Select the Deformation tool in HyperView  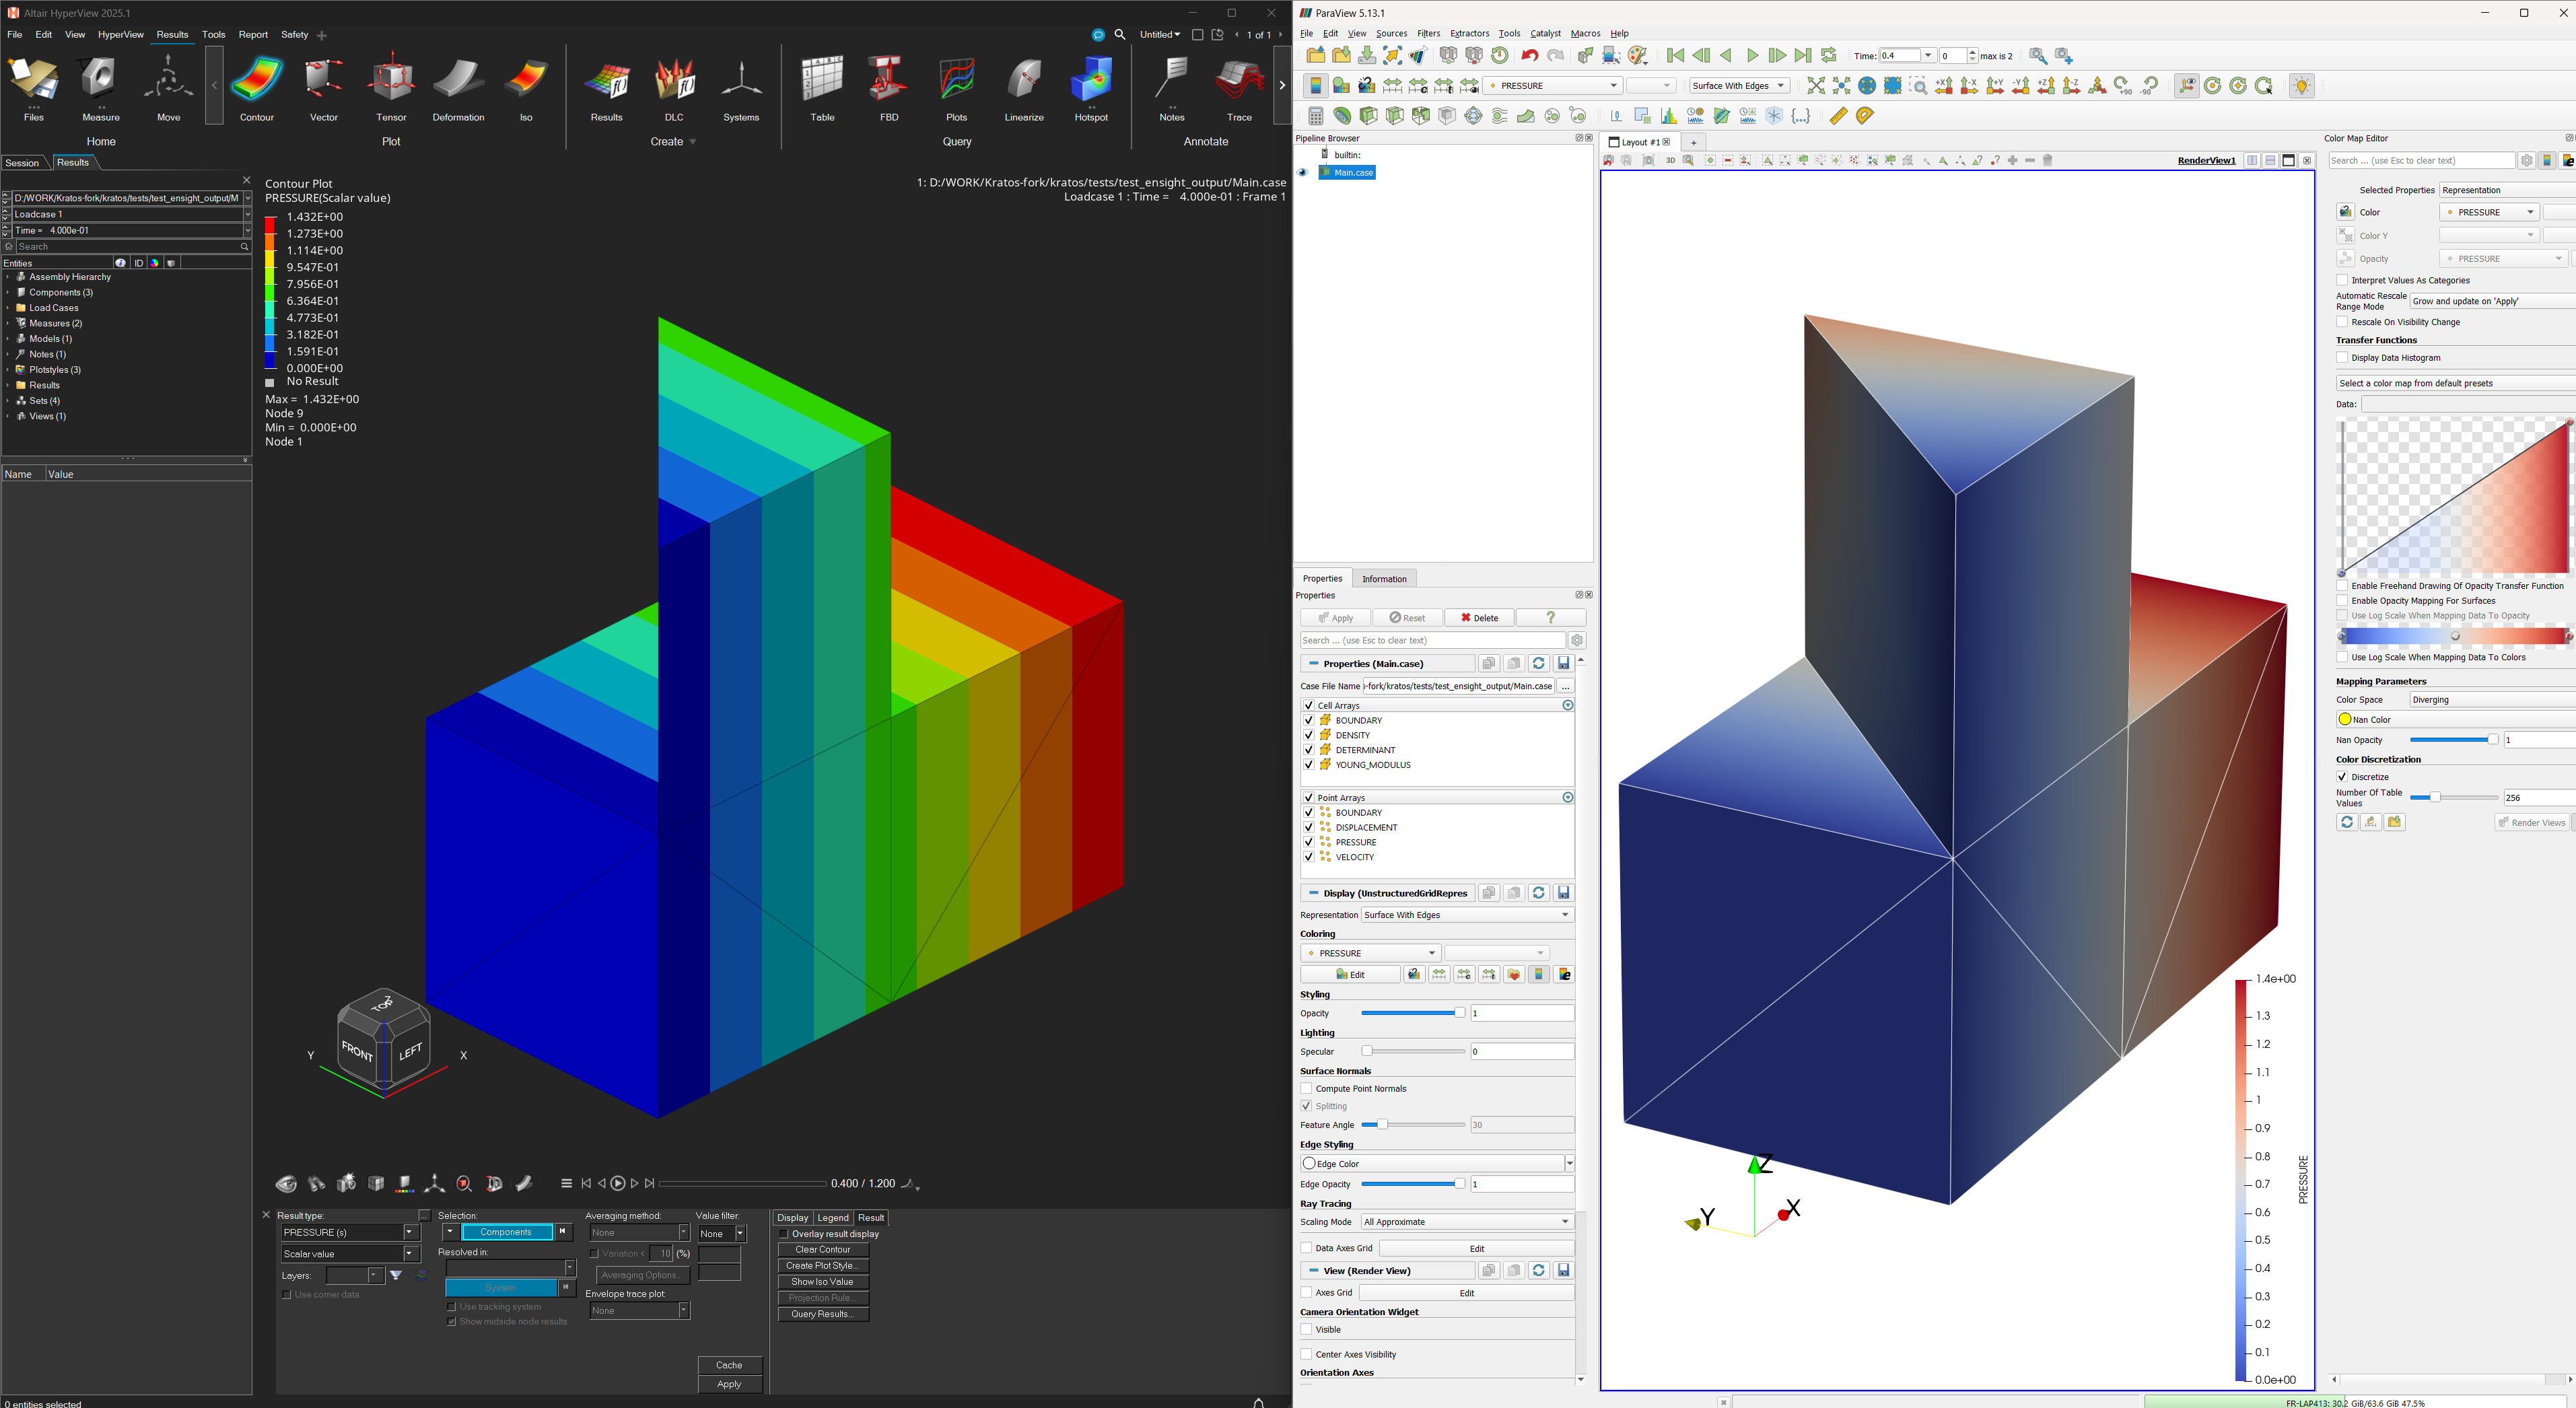[x=458, y=88]
